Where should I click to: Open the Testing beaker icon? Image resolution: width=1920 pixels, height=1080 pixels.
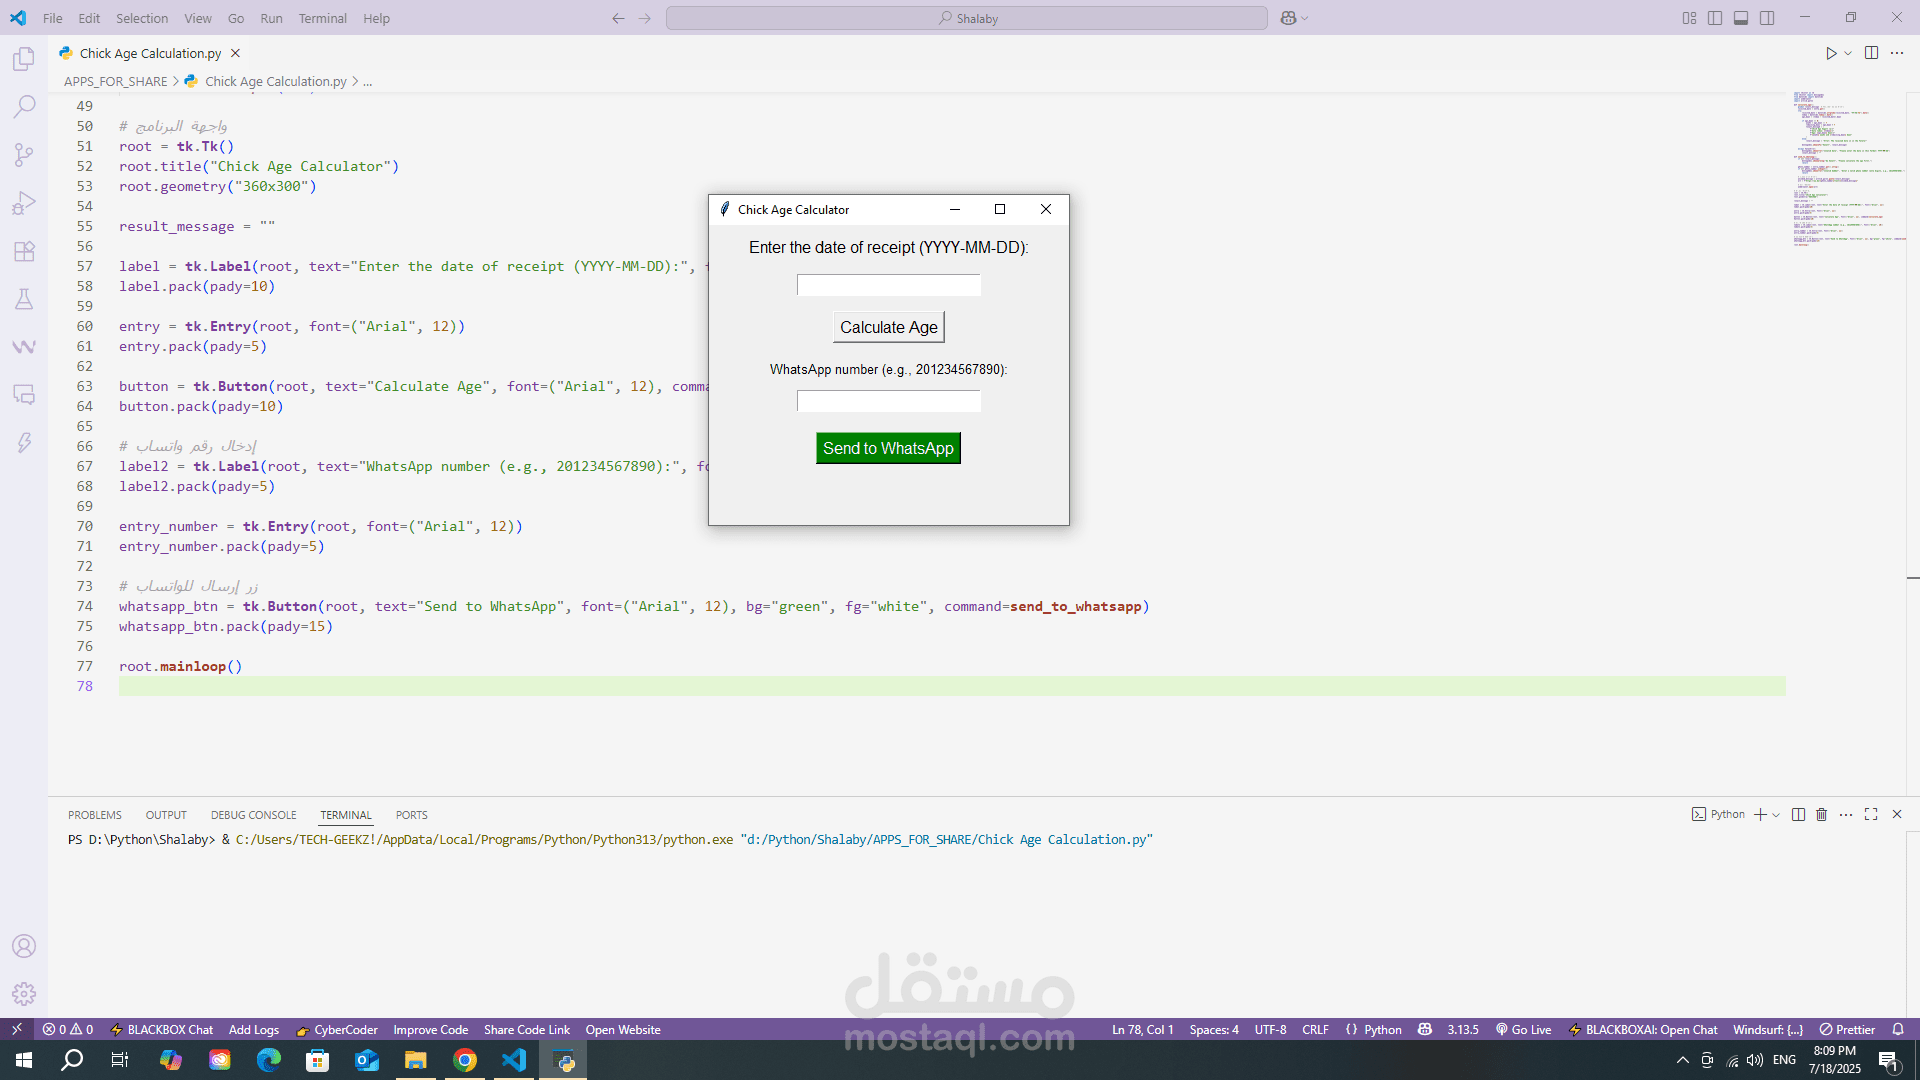tap(24, 299)
